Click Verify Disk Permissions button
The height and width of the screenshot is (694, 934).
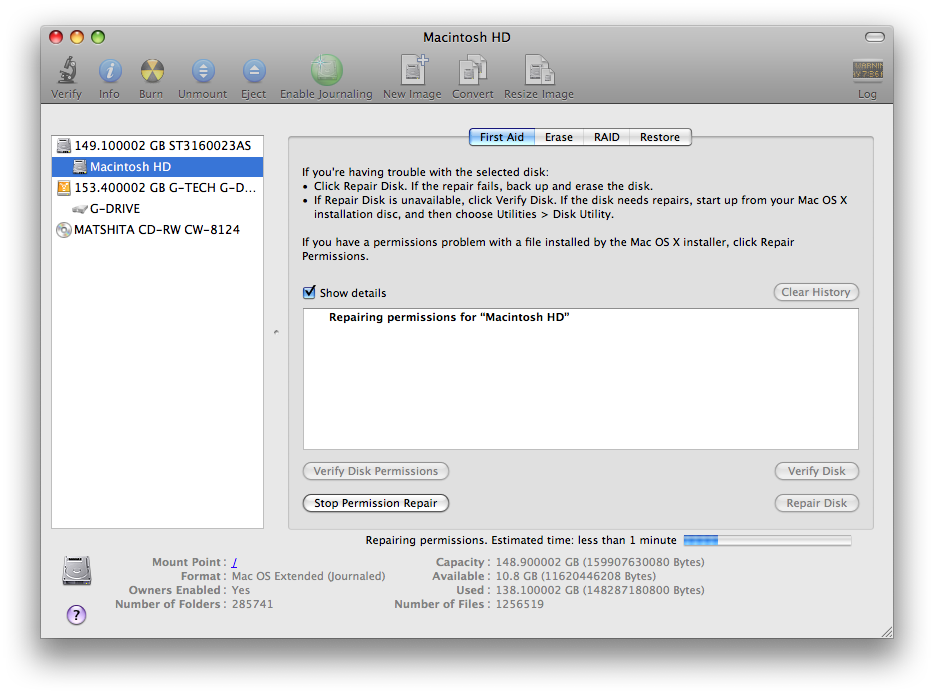(x=376, y=471)
